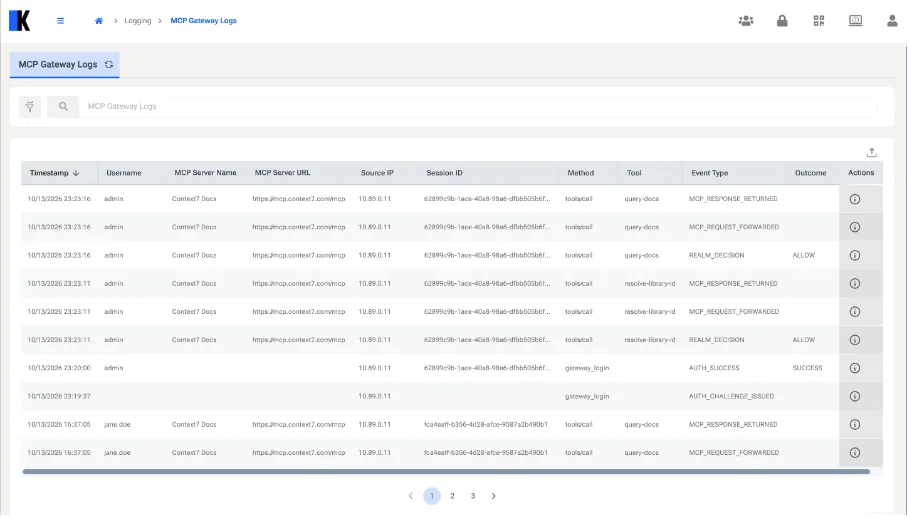Open the filter icon beside search
This screenshot has height=516, width=908.
pos(30,107)
